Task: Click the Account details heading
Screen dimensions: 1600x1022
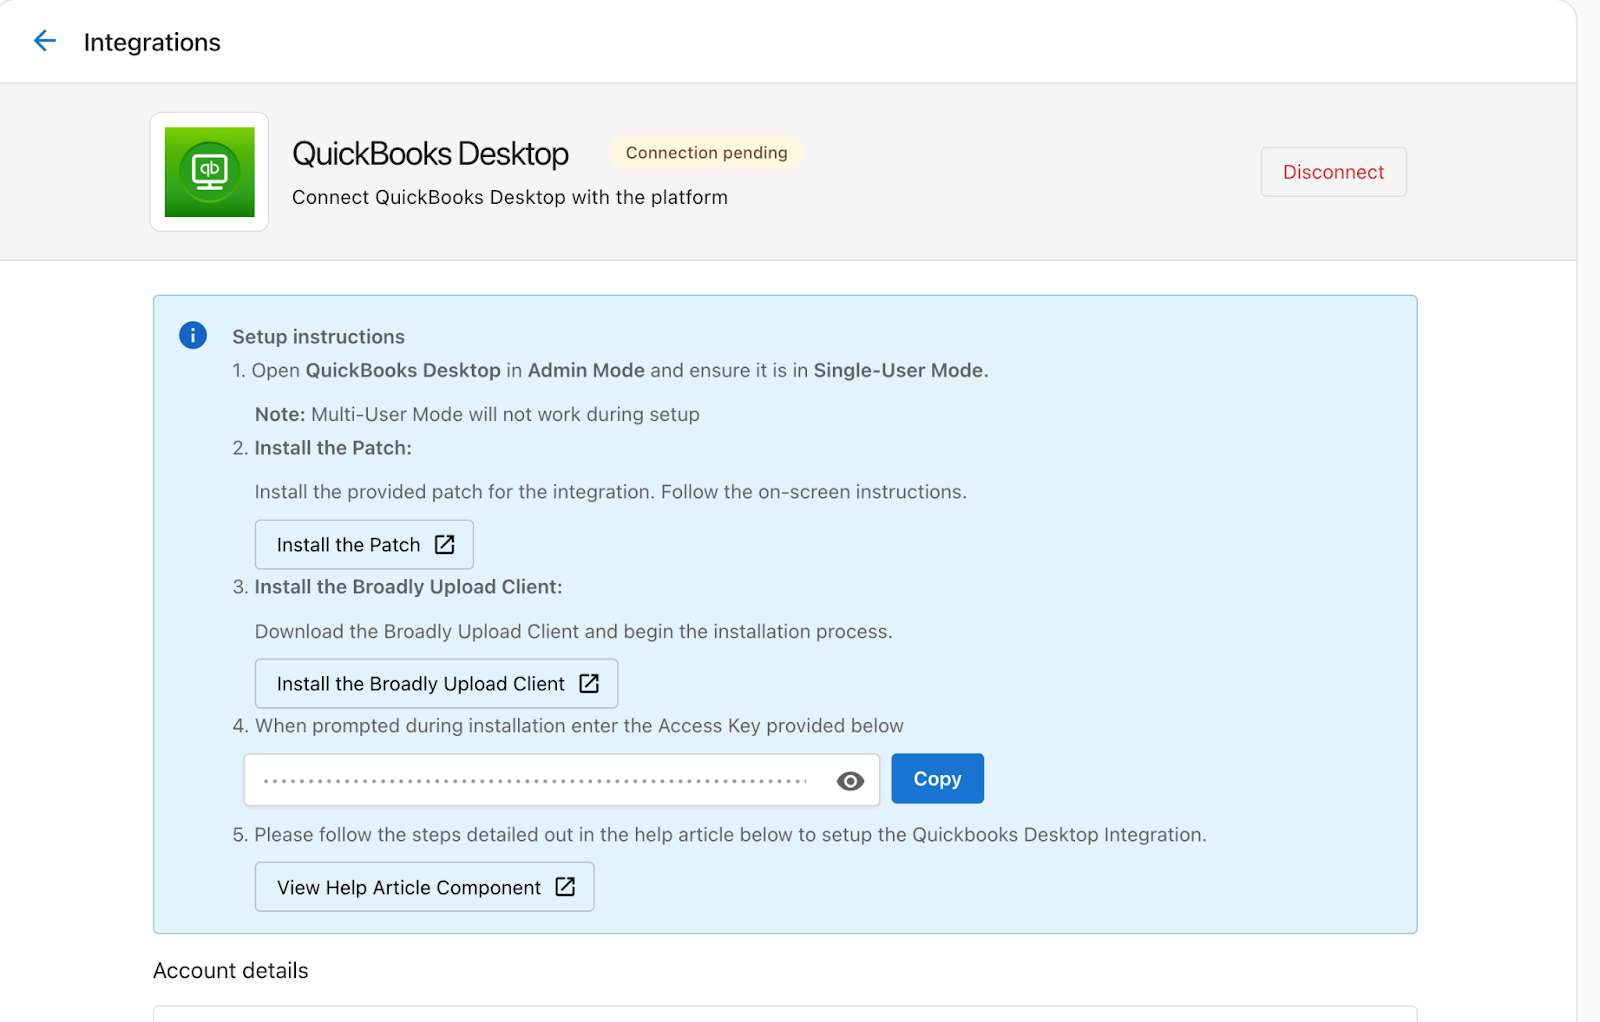Action: [x=231, y=971]
